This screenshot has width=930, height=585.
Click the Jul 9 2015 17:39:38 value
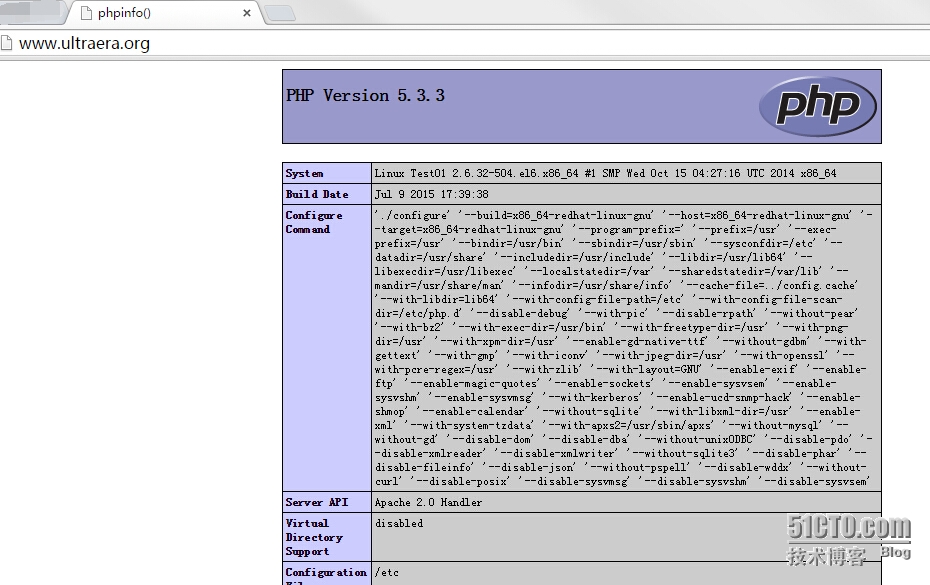tap(432, 194)
